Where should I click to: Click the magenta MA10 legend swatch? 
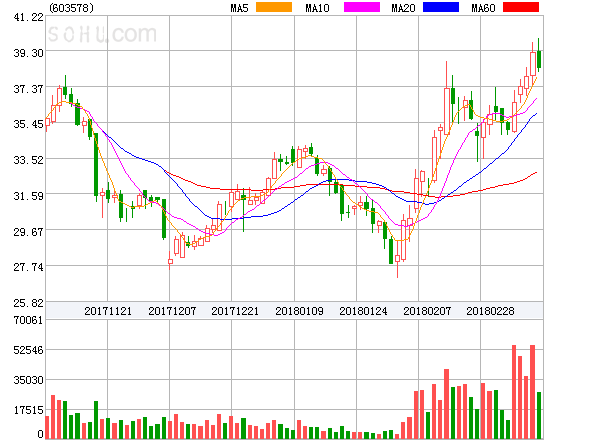pyautogui.click(x=362, y=7)
